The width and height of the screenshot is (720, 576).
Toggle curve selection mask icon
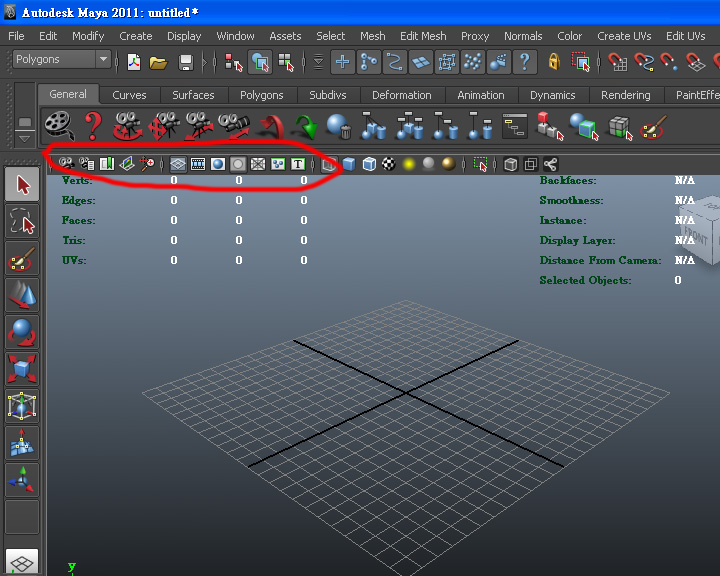[394, 62]
